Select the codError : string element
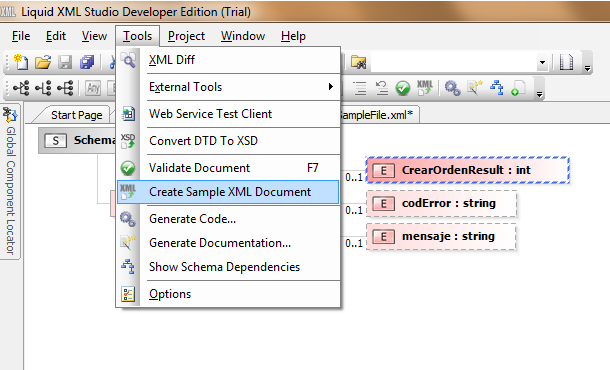Viewport: 610px width, 370px height. [442, 203]
